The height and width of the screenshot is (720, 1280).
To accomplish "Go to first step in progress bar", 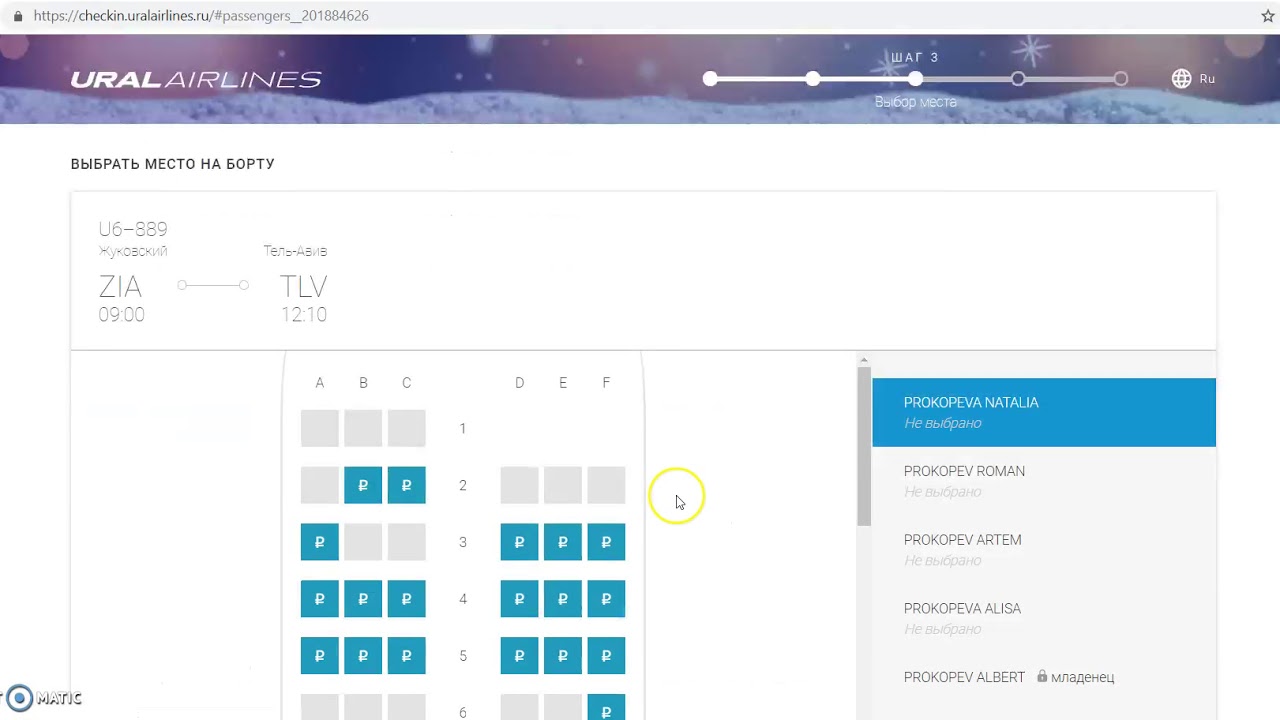I will tap(710, 79).
